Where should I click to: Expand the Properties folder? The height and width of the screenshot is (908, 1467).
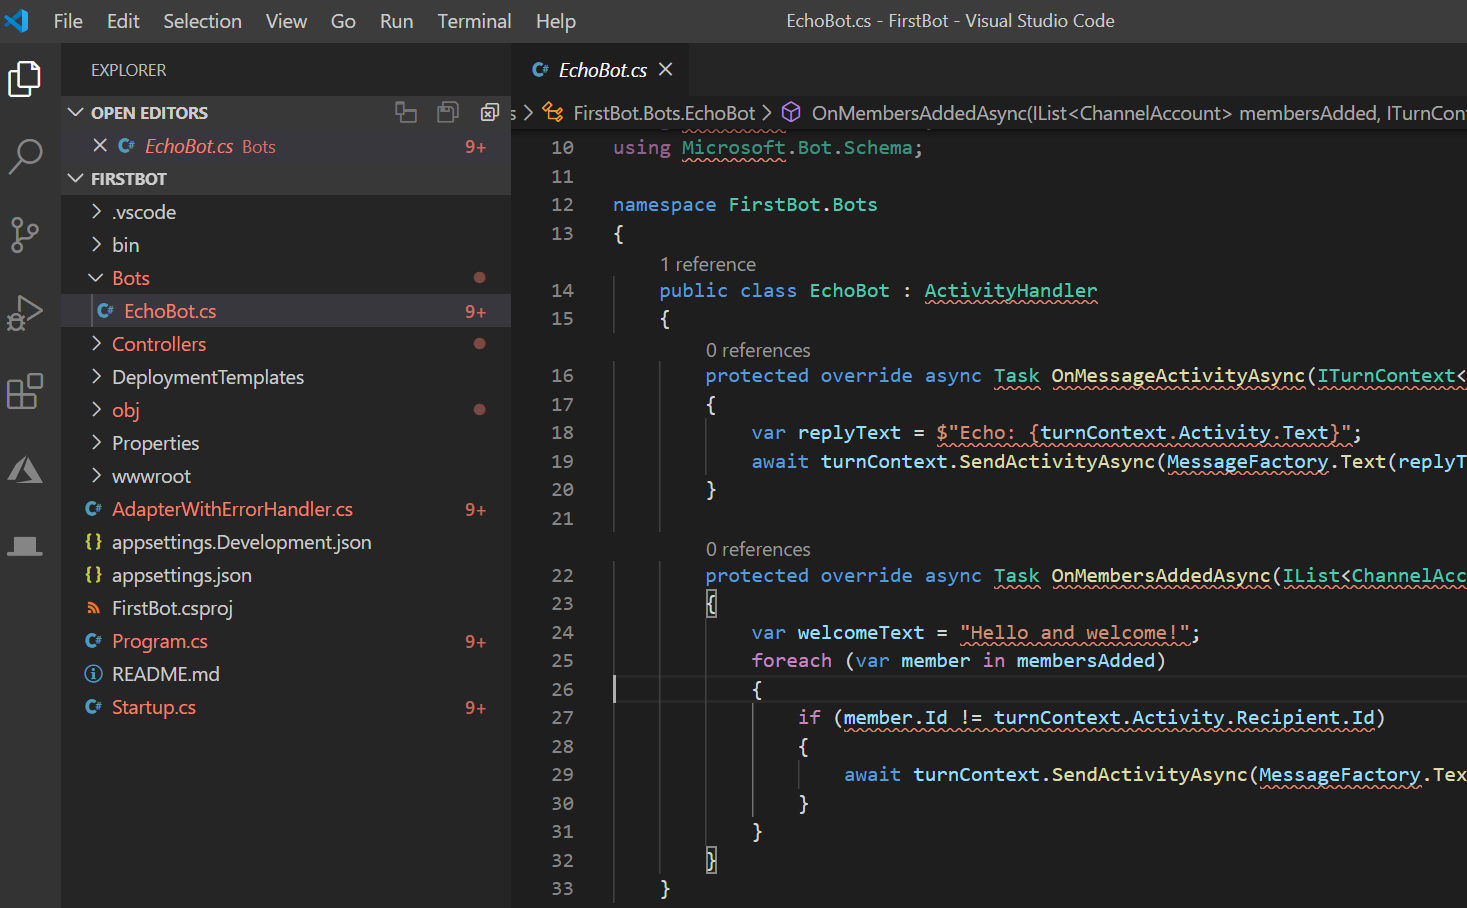(x=96, y=443)
